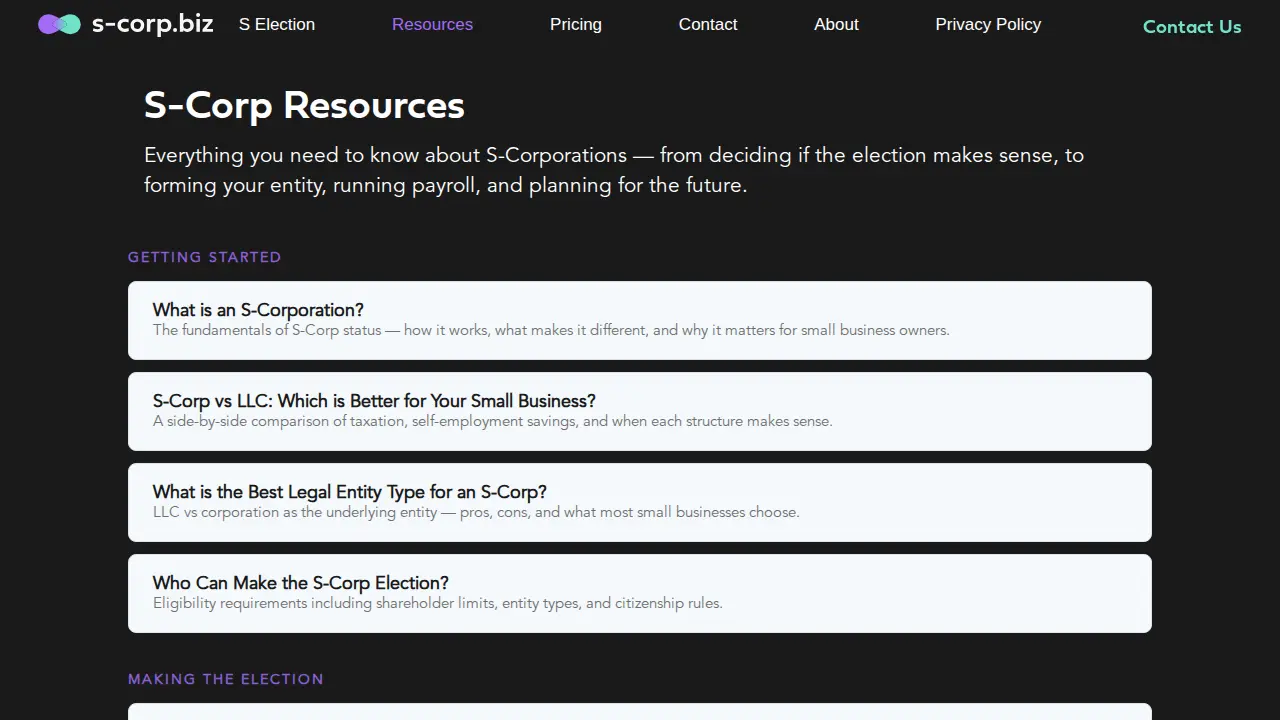This screenshot has width=1280, height=720.
Task: Click the intro paragraph 'Everything you need to know'
Action: (614, 170)
